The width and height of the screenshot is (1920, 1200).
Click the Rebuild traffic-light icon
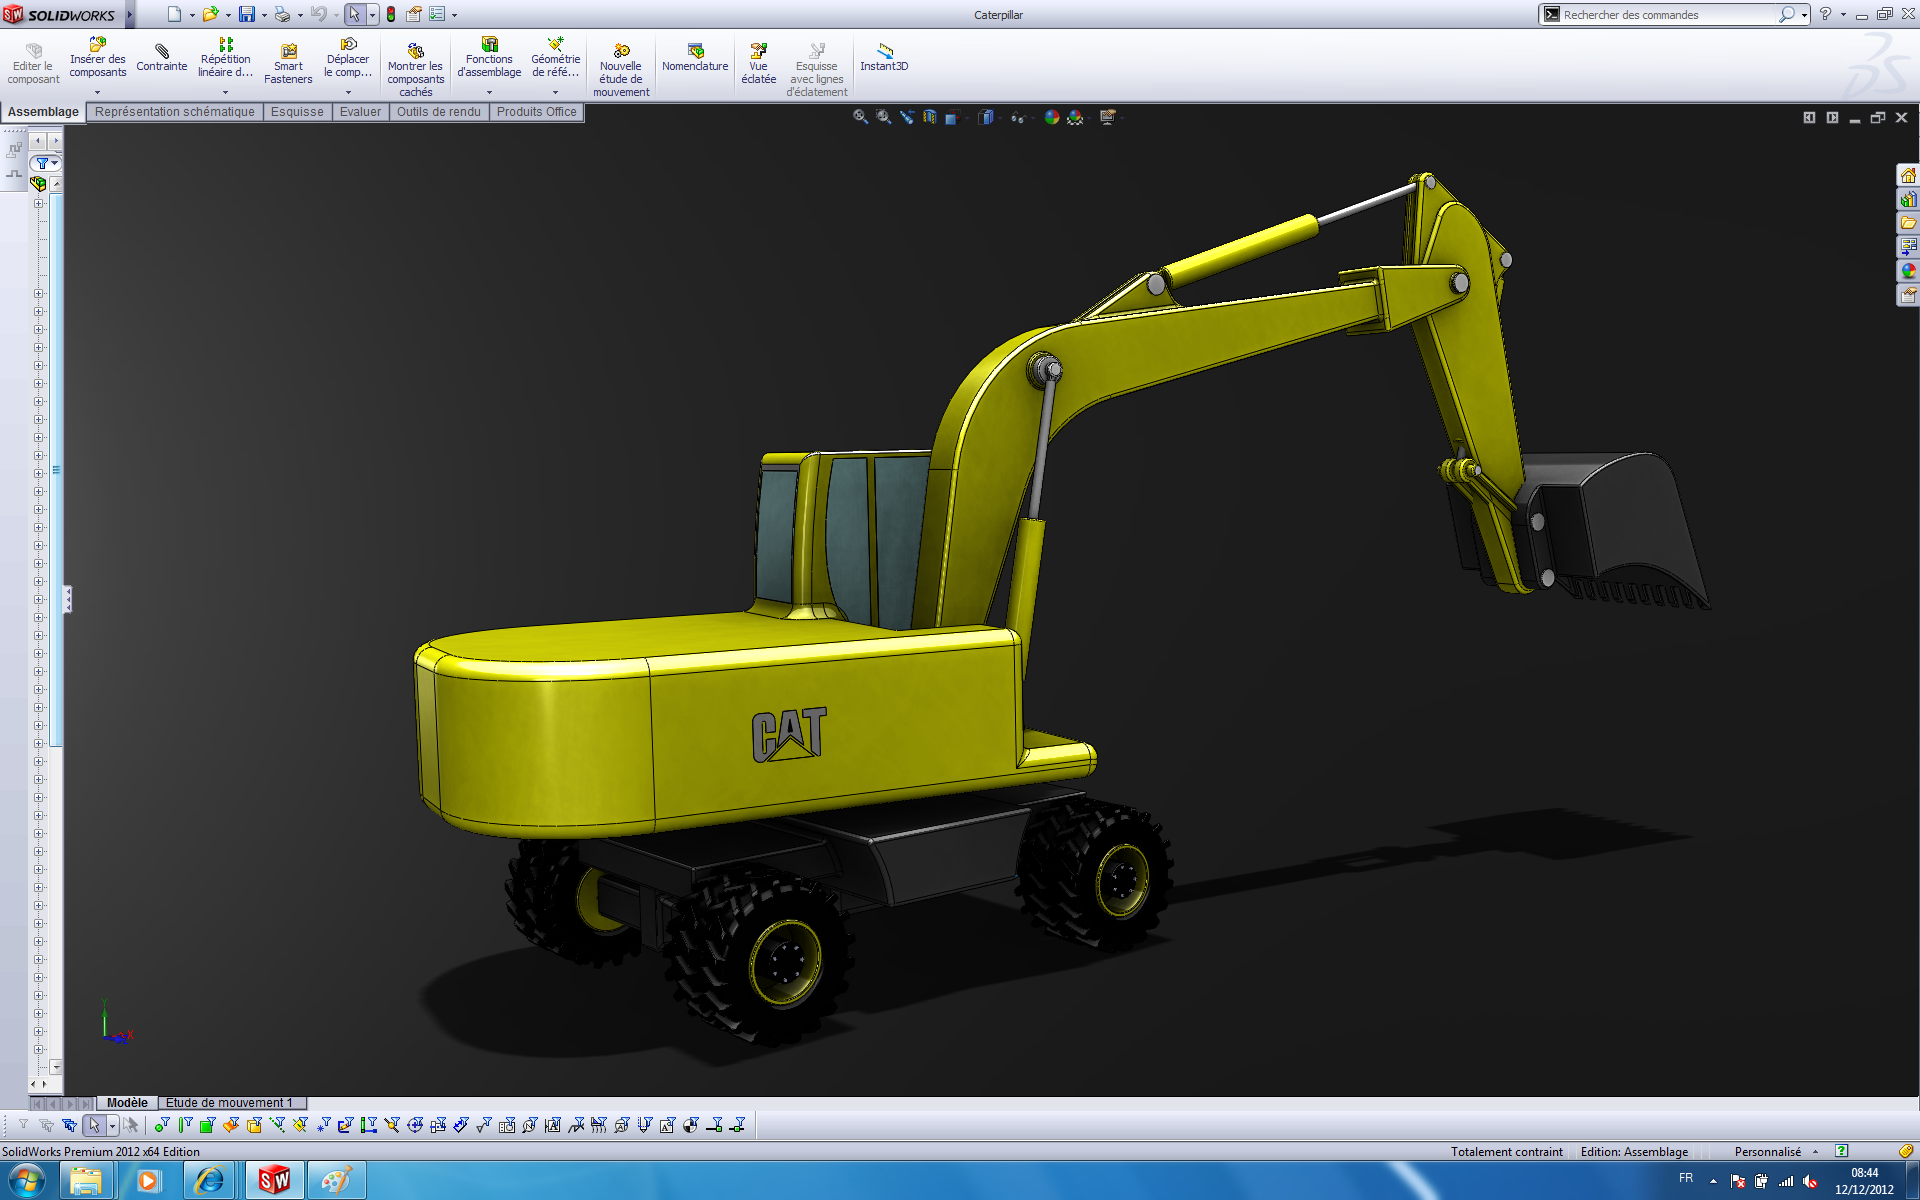(x=391, y=14)
